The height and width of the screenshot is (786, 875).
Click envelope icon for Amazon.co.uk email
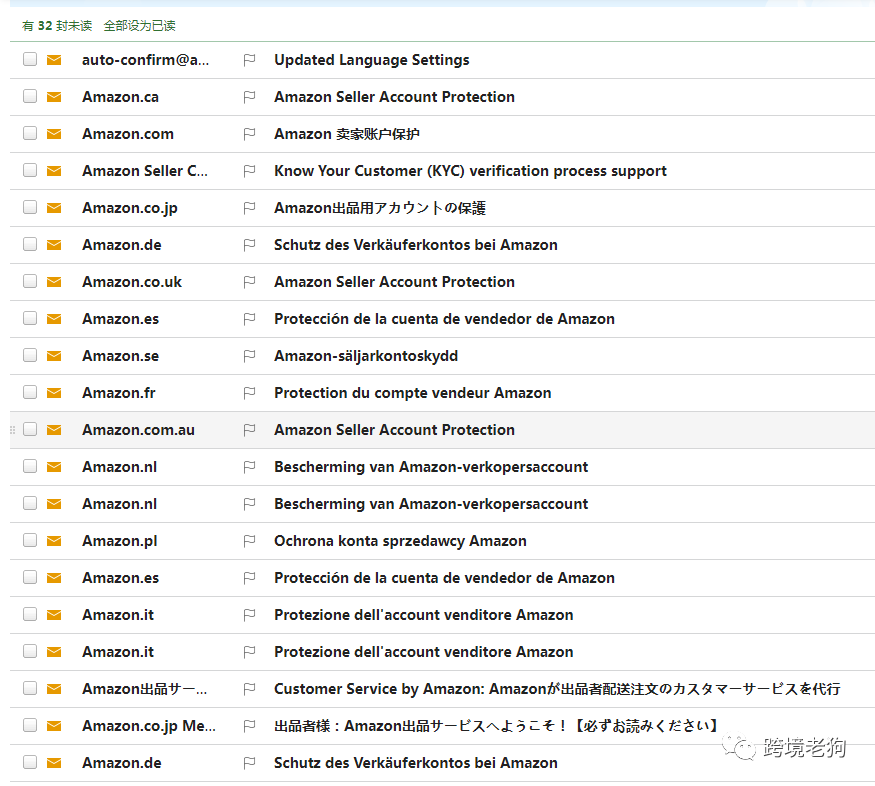[x=54, y=282]
